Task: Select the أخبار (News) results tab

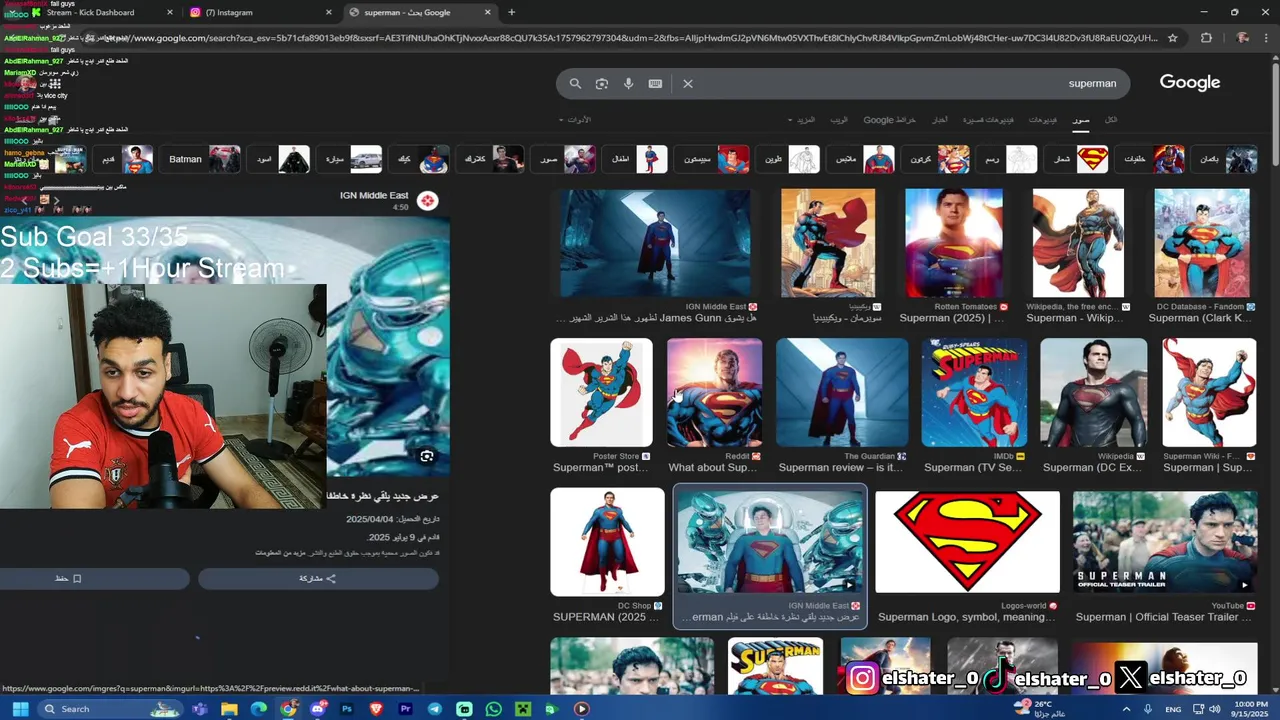Action: pyautogui.click(x=940, y=120)
